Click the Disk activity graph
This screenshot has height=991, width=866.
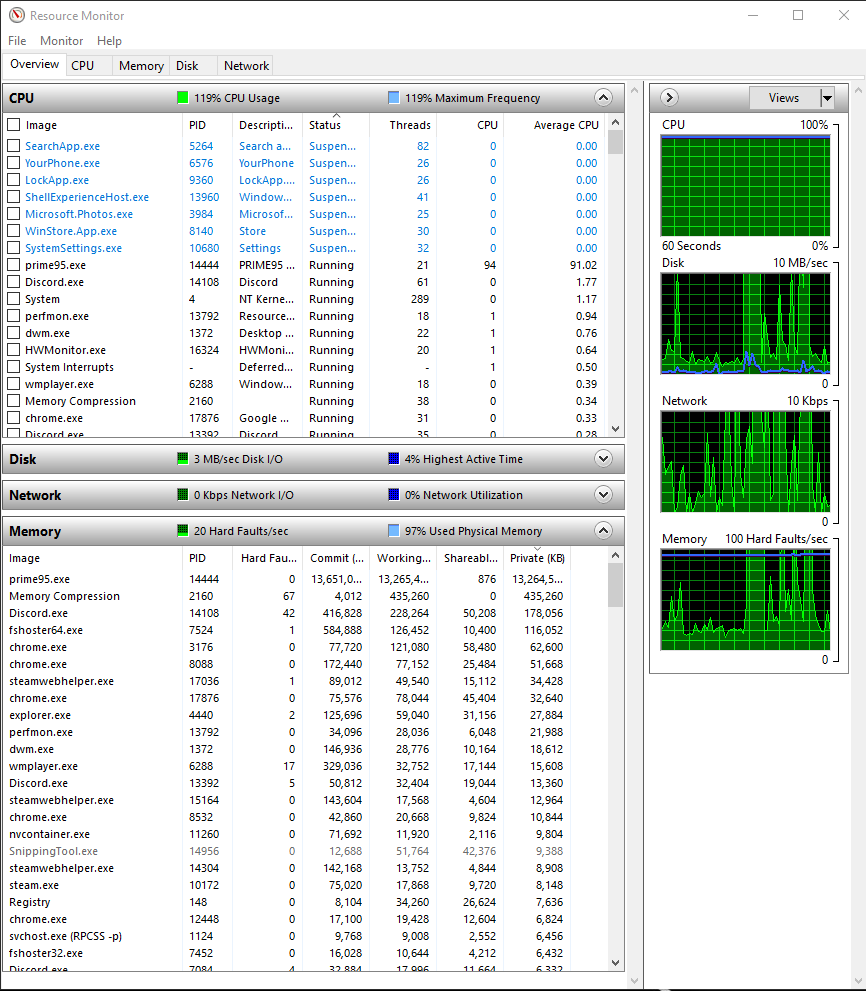click(x=745, y=324)
